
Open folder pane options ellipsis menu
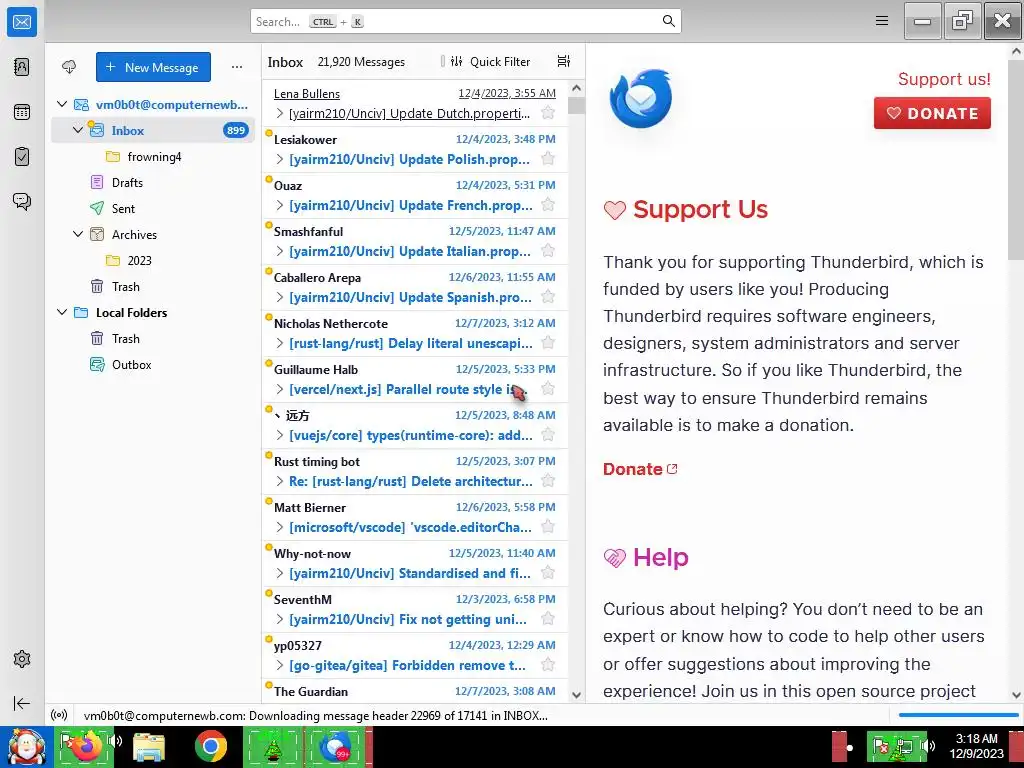pyautogui.click(x=236, y=67)
